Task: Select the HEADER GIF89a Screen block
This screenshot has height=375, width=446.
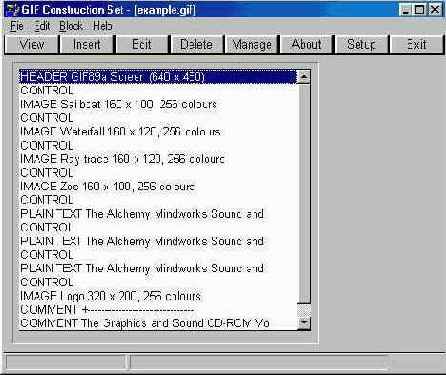Action: click(x=157, y=77)
